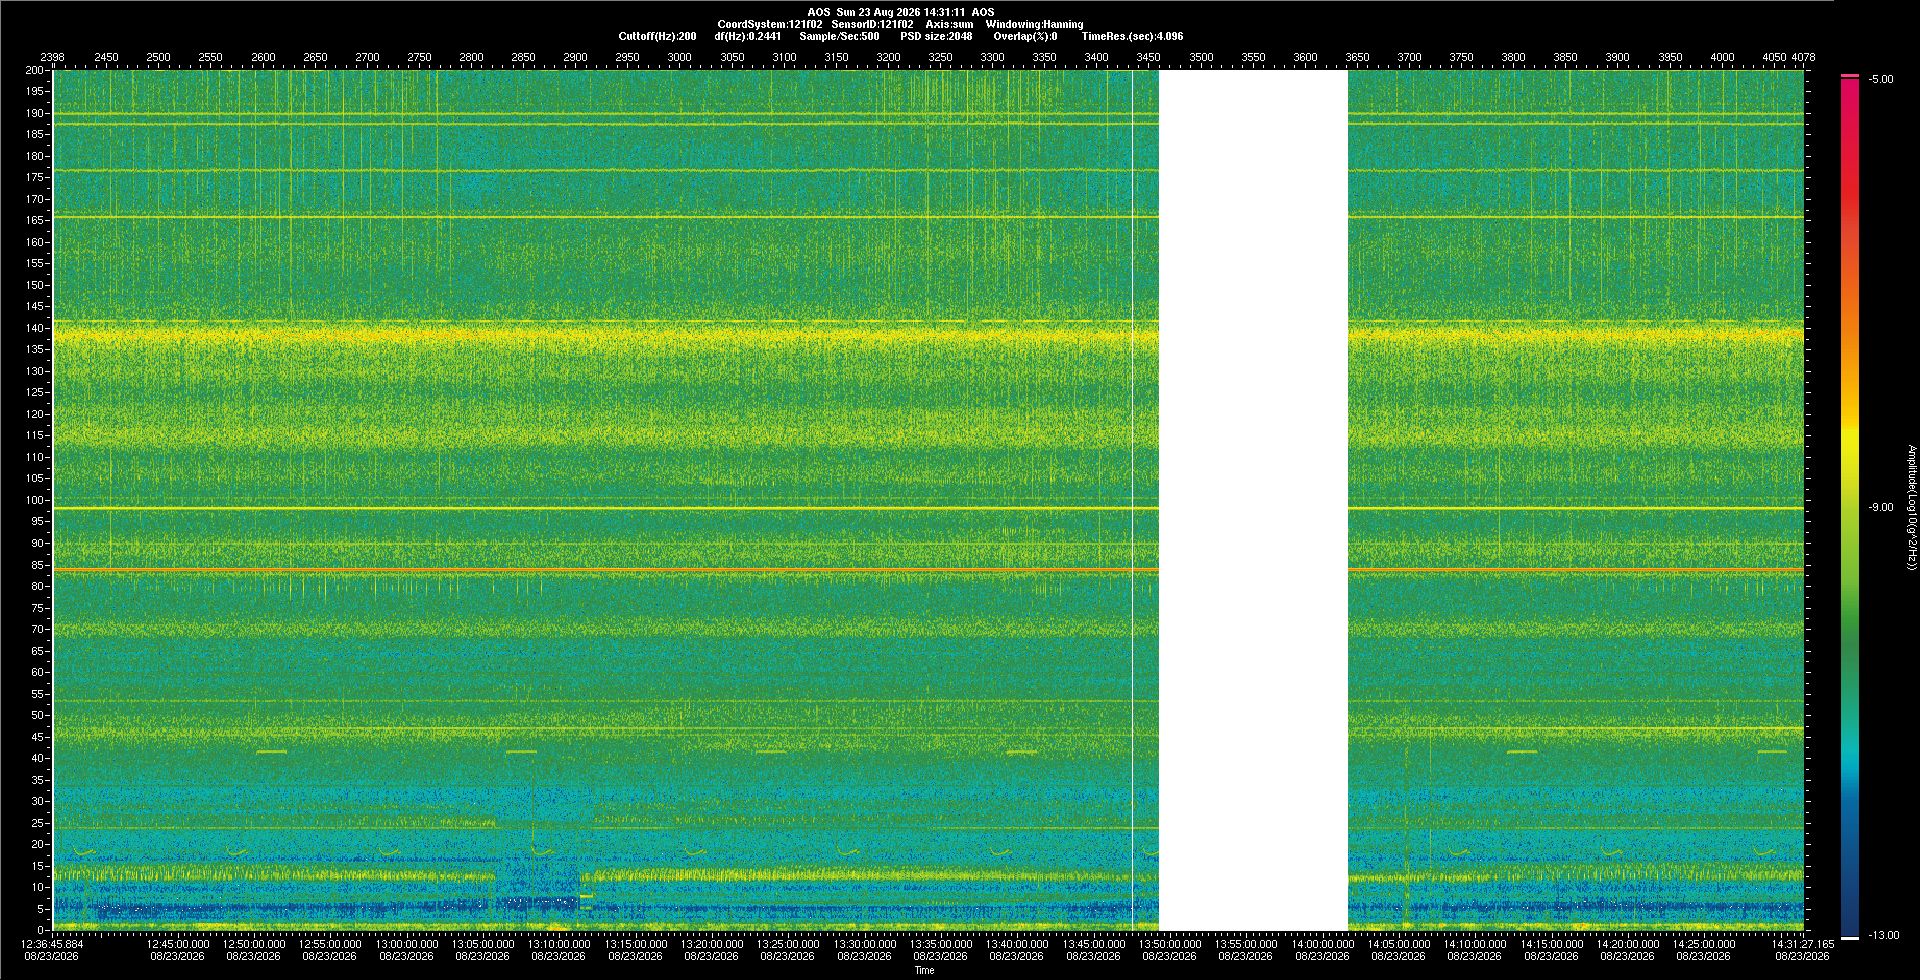
Task: Click the 3800 tick label on top axis
Action: (1513, 57)
